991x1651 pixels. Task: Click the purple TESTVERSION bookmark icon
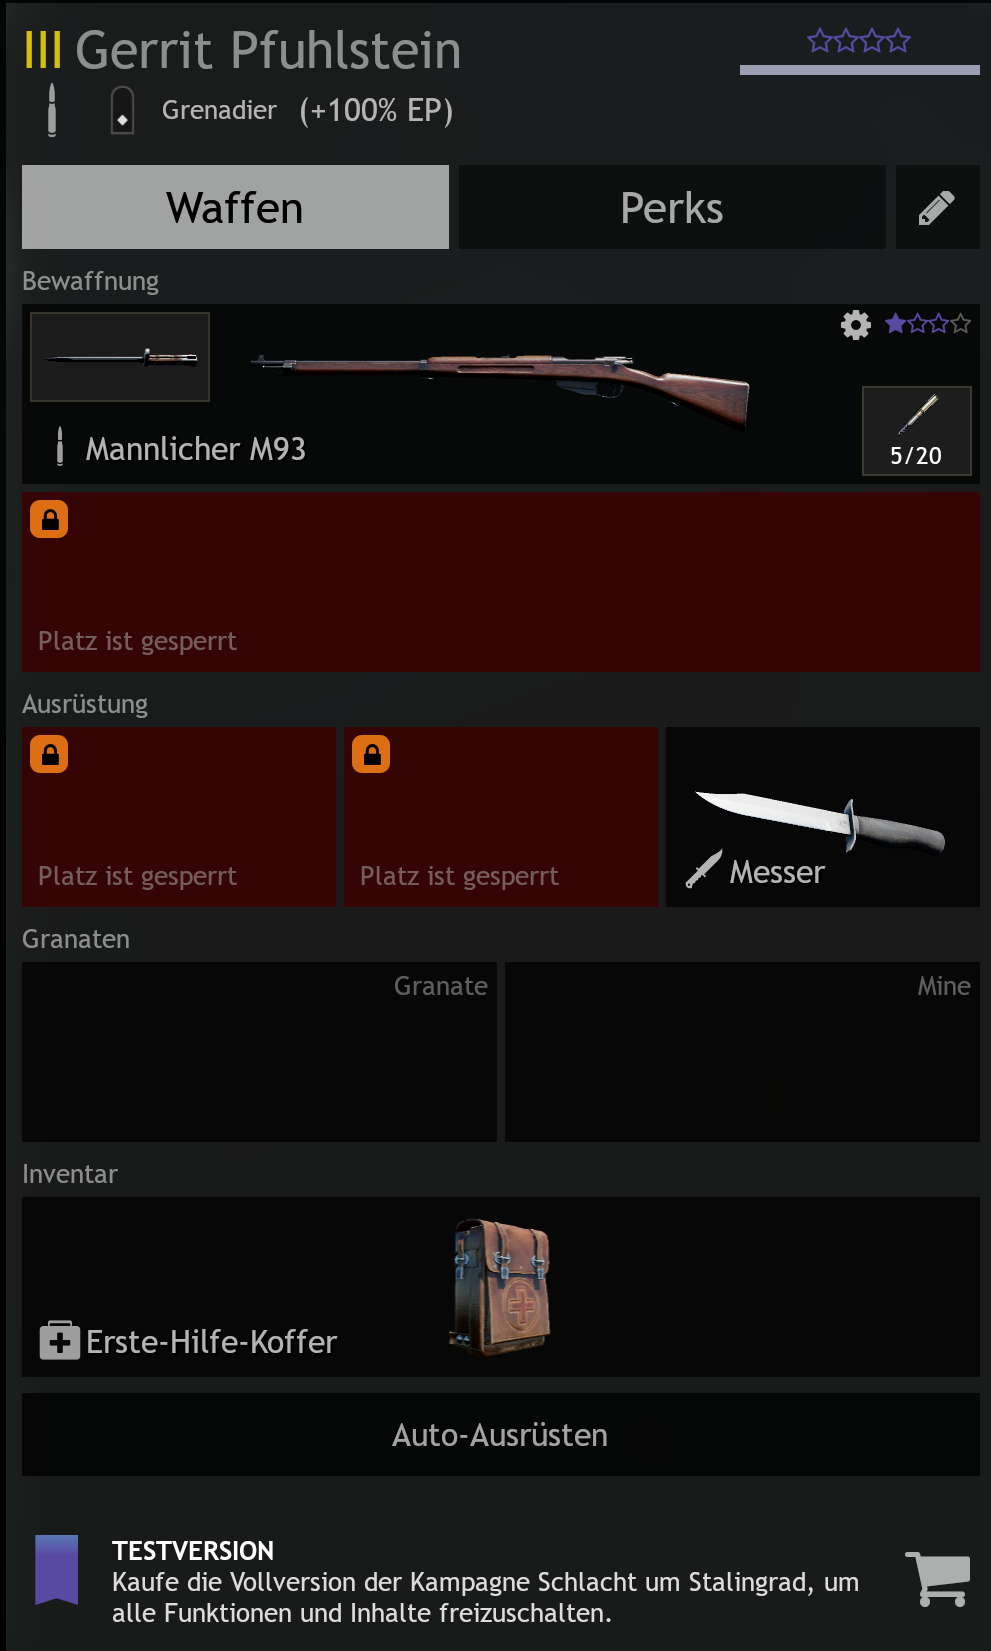coord(57,1570)
